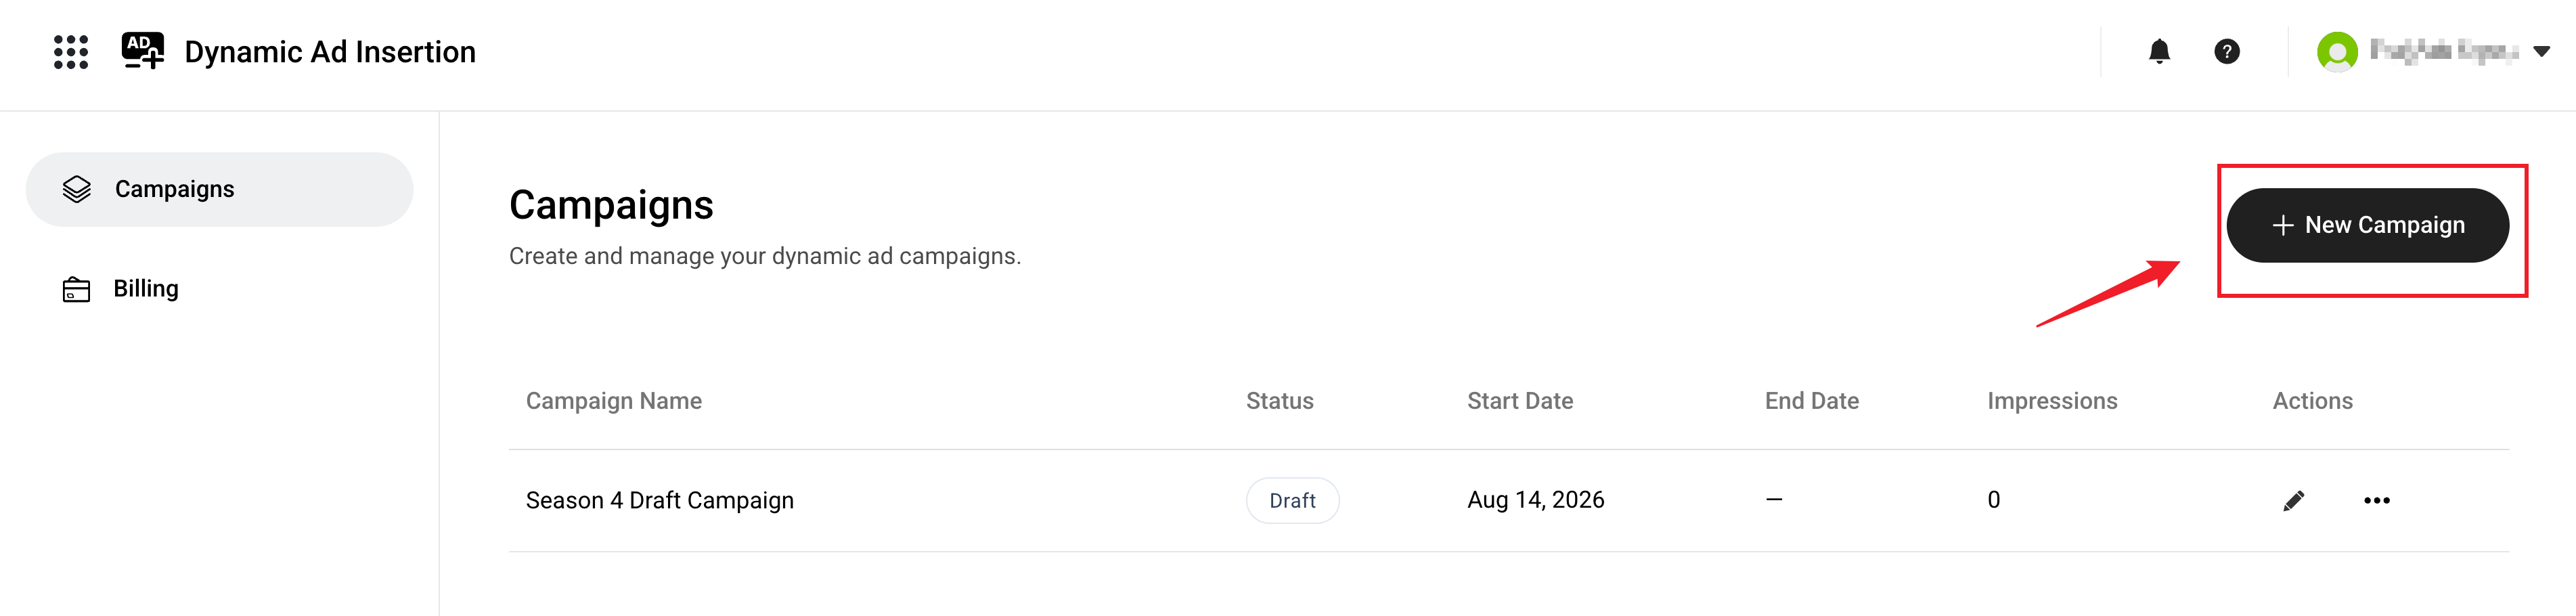Screen dimensions: 2576x616
Task: Sort by the Start Date column header
Action: pyautogui.click(x=1519, y=401)
